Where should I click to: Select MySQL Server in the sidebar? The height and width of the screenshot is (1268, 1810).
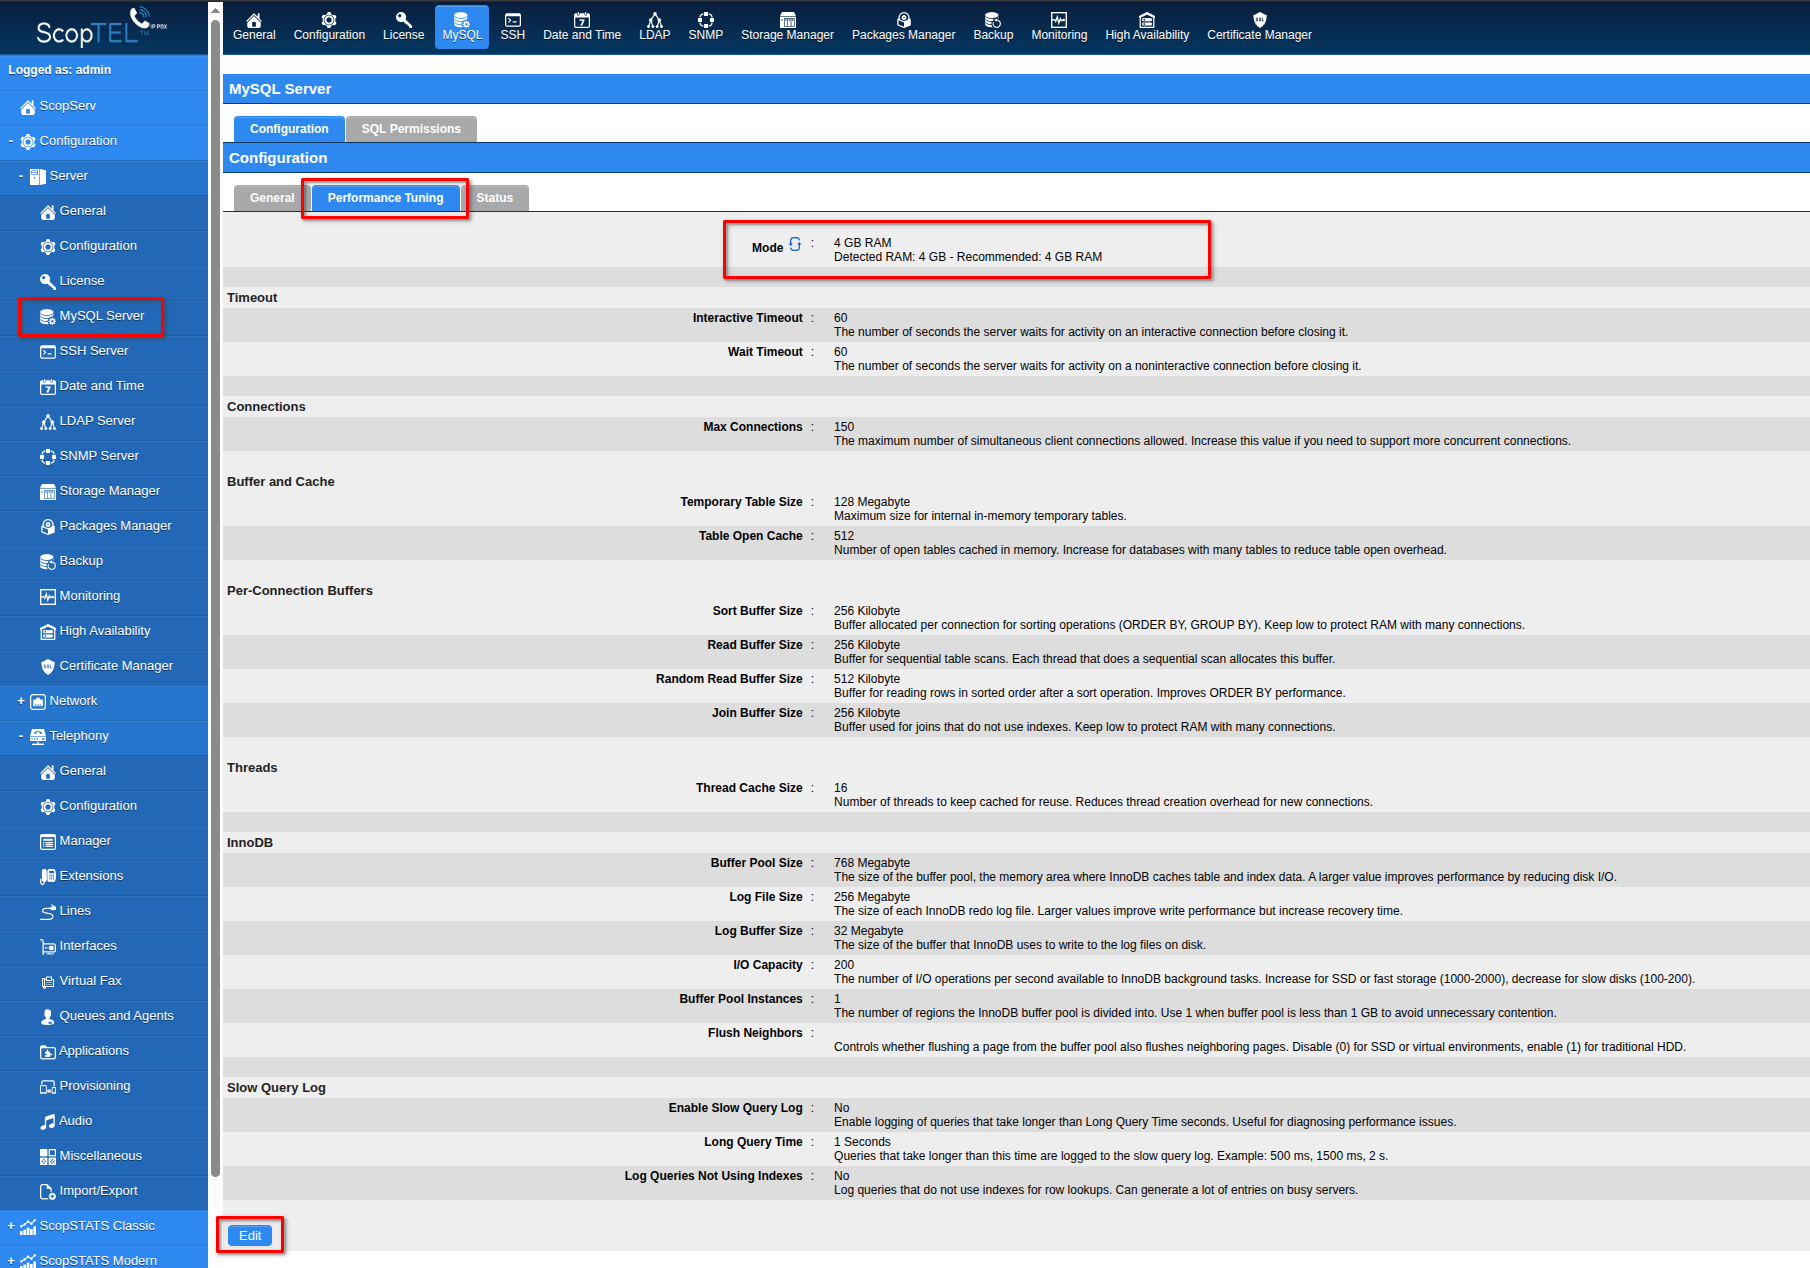coord(92,316)
